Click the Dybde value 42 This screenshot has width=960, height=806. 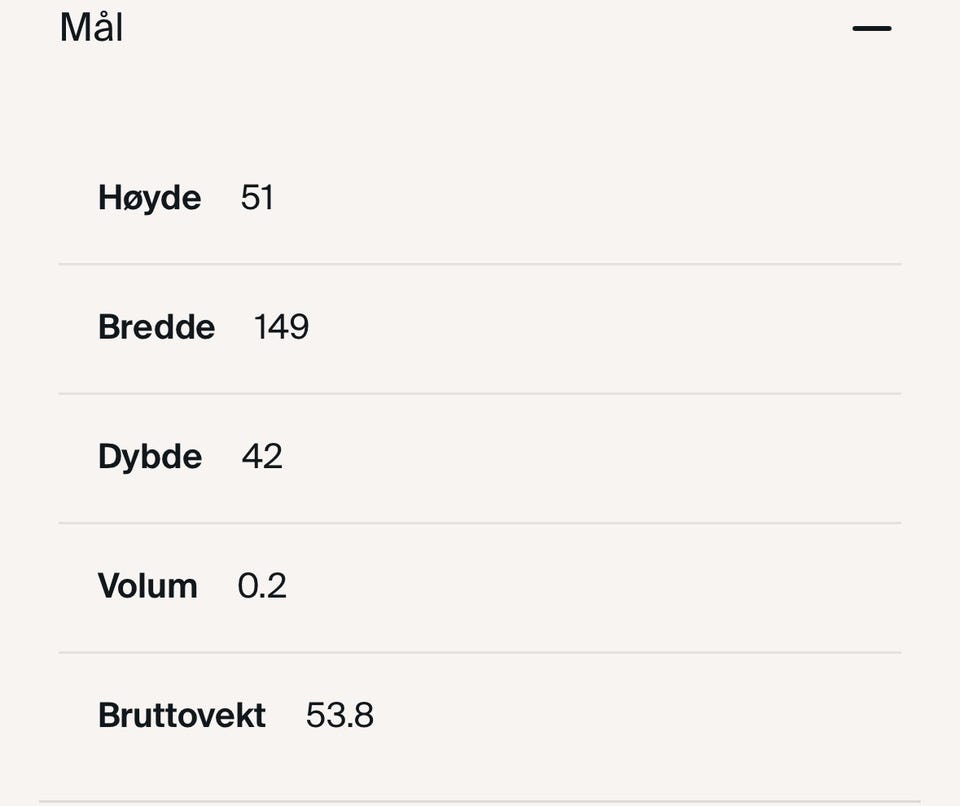point(262,456)
